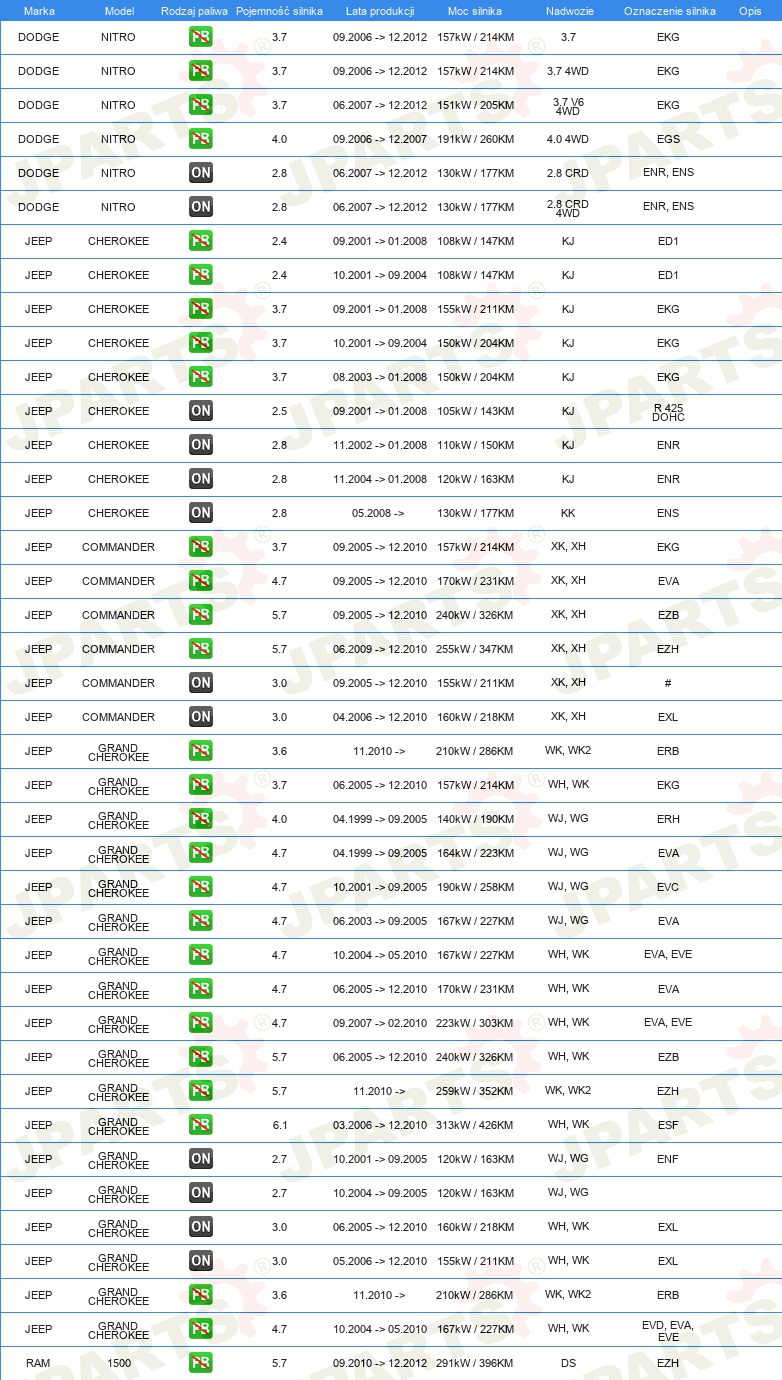Click the PB fuel icon for Dodge Nitro 4.0

coord(201,139)
